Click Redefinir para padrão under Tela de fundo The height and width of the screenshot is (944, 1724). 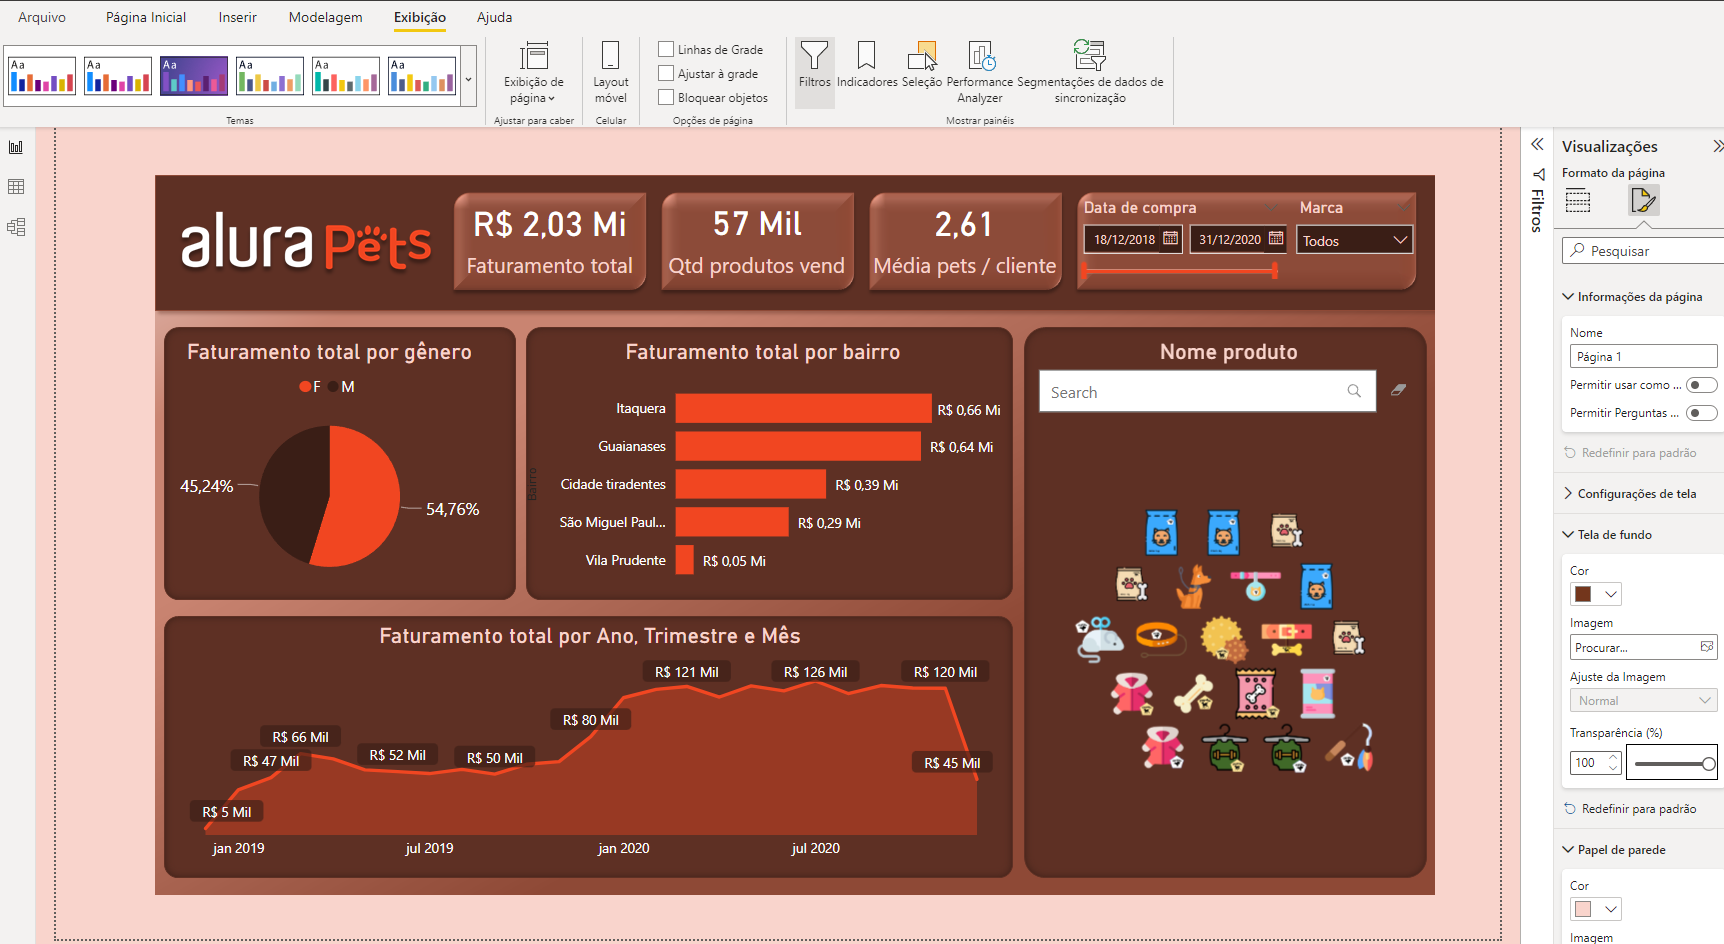[x=1631, y=809]
